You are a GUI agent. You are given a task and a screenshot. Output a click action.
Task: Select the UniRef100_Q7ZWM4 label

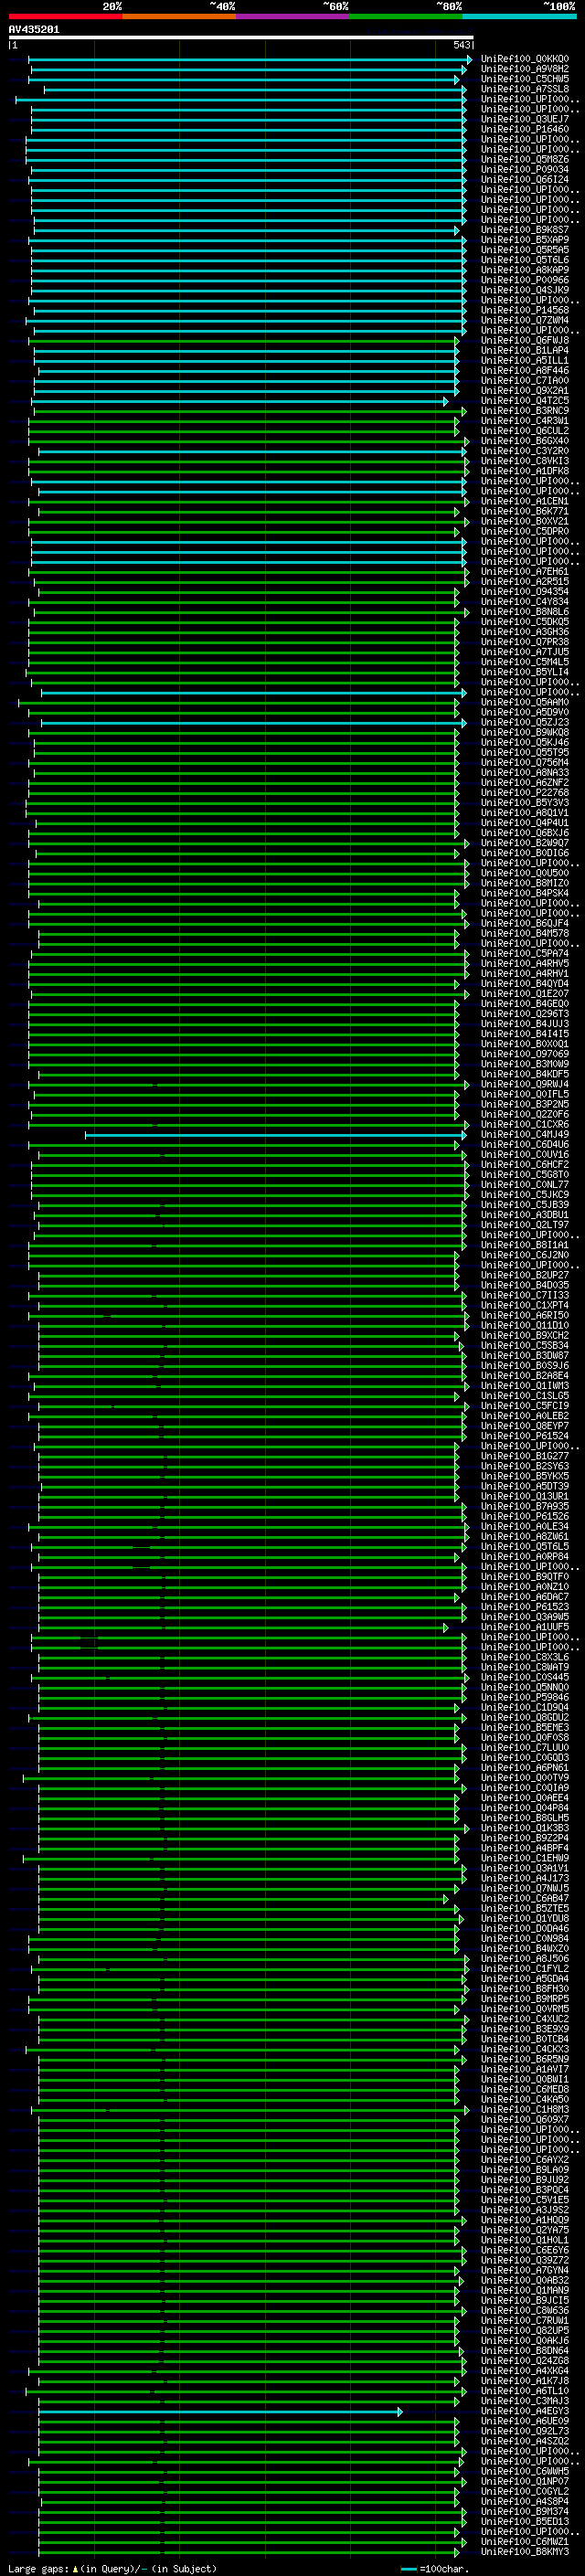[524, 320]
